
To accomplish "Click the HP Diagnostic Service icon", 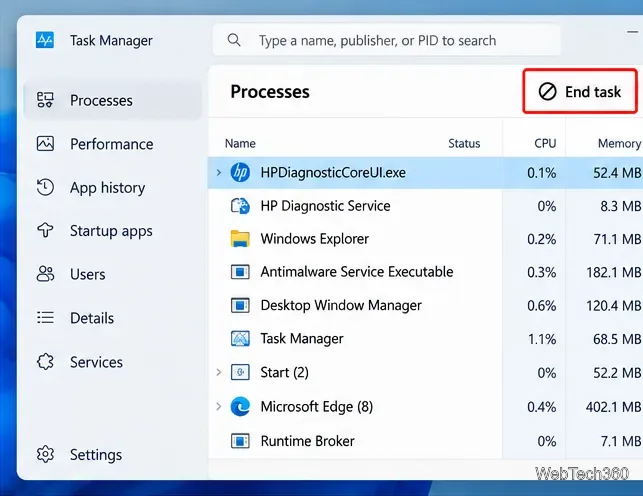I will [x=240, y=206].
